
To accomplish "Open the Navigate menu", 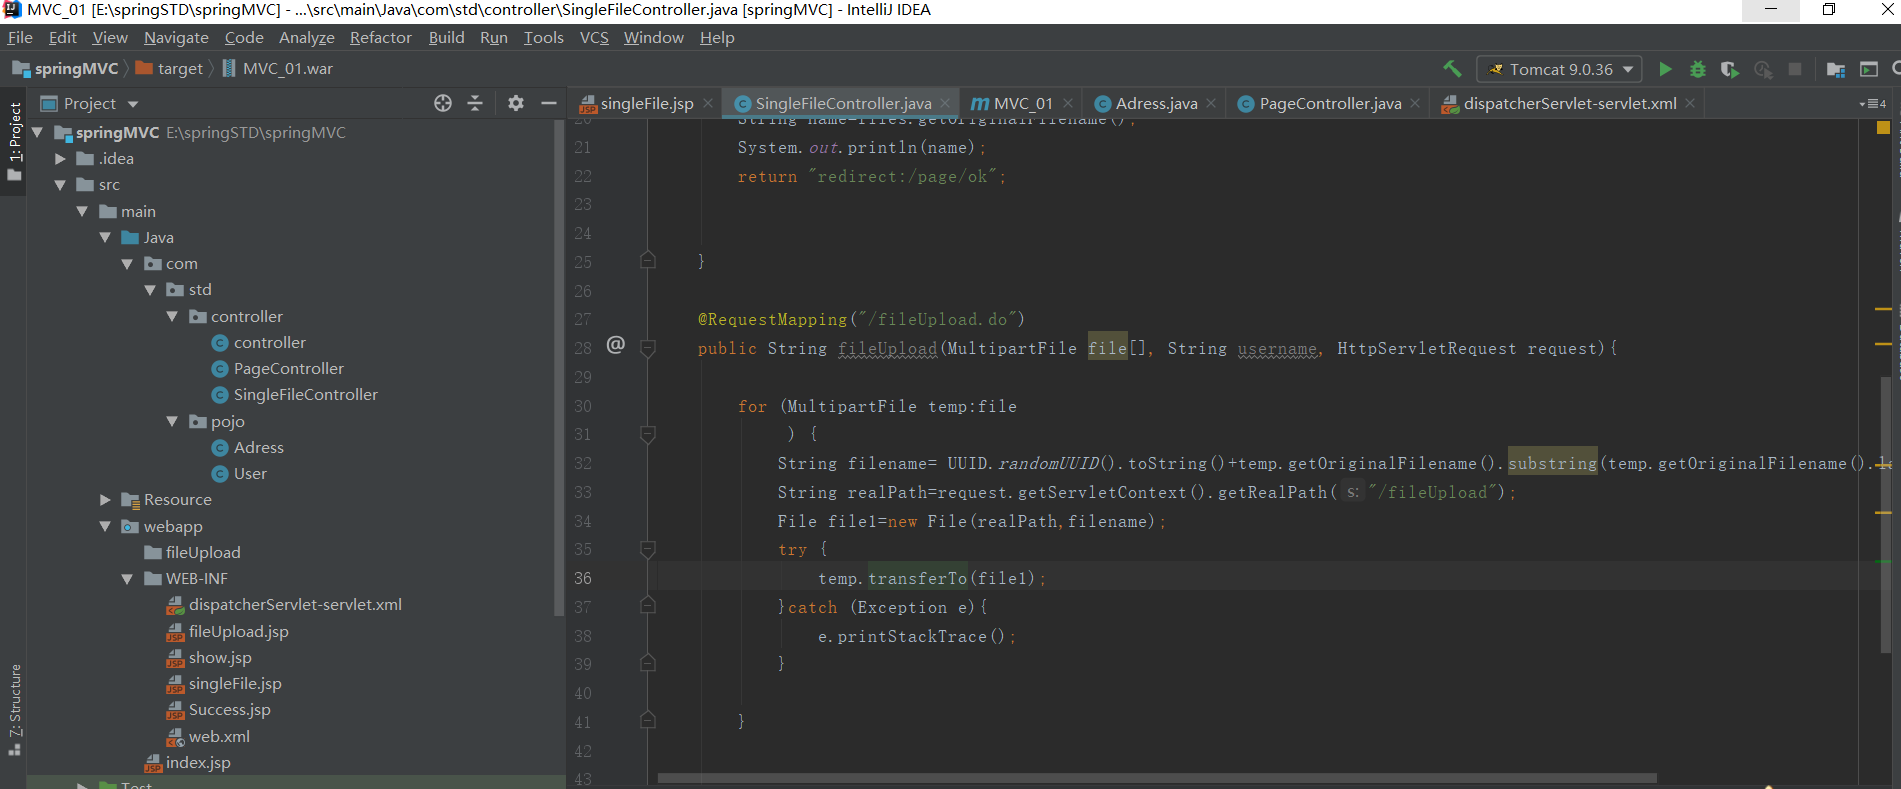I will (x=176, y=38).
